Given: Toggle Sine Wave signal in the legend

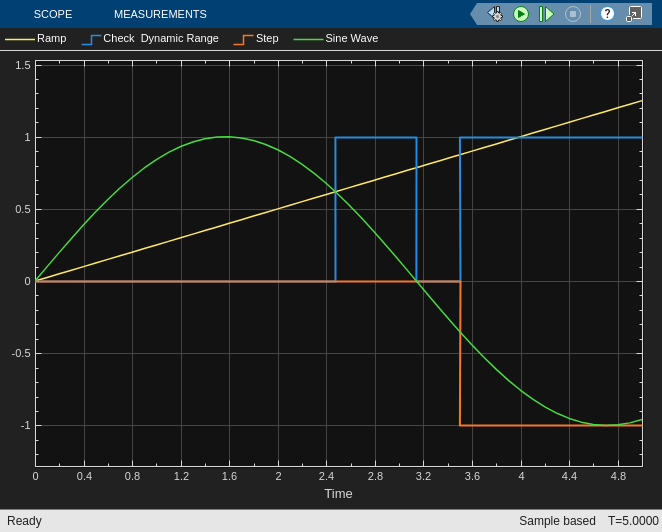Looking at the screenshot, I should tap(336, 38).
